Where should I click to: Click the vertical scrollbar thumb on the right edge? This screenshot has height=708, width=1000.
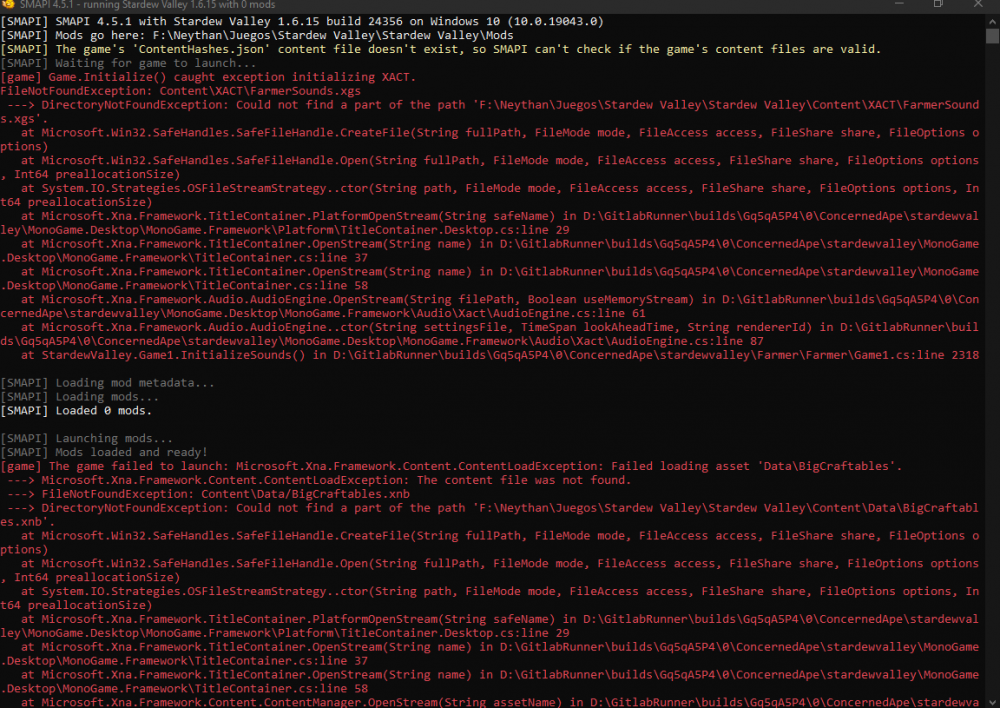coord(994,40)
